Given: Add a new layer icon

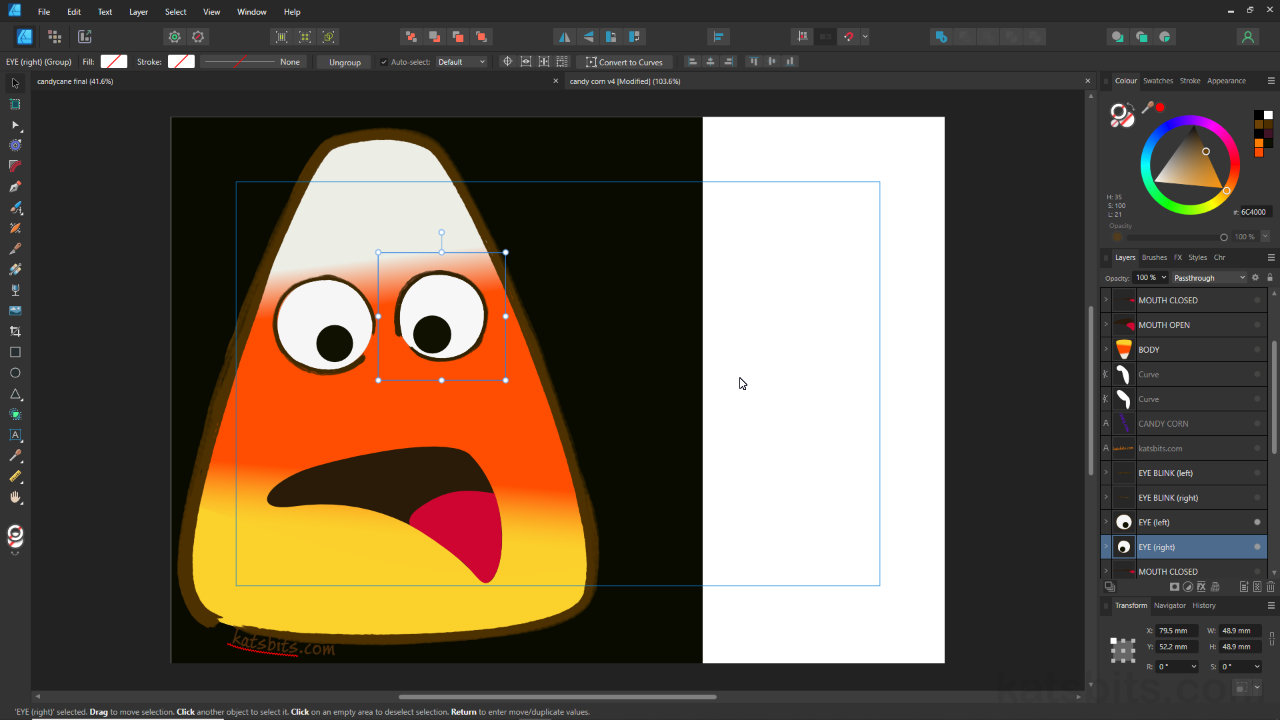Looking at the screenshot, I should coord(1243,587).
